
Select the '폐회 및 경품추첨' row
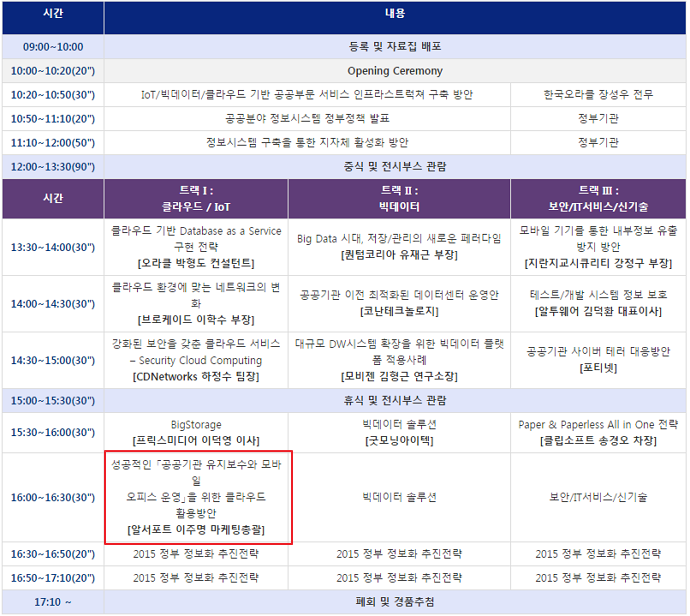[x=395, y=601]
